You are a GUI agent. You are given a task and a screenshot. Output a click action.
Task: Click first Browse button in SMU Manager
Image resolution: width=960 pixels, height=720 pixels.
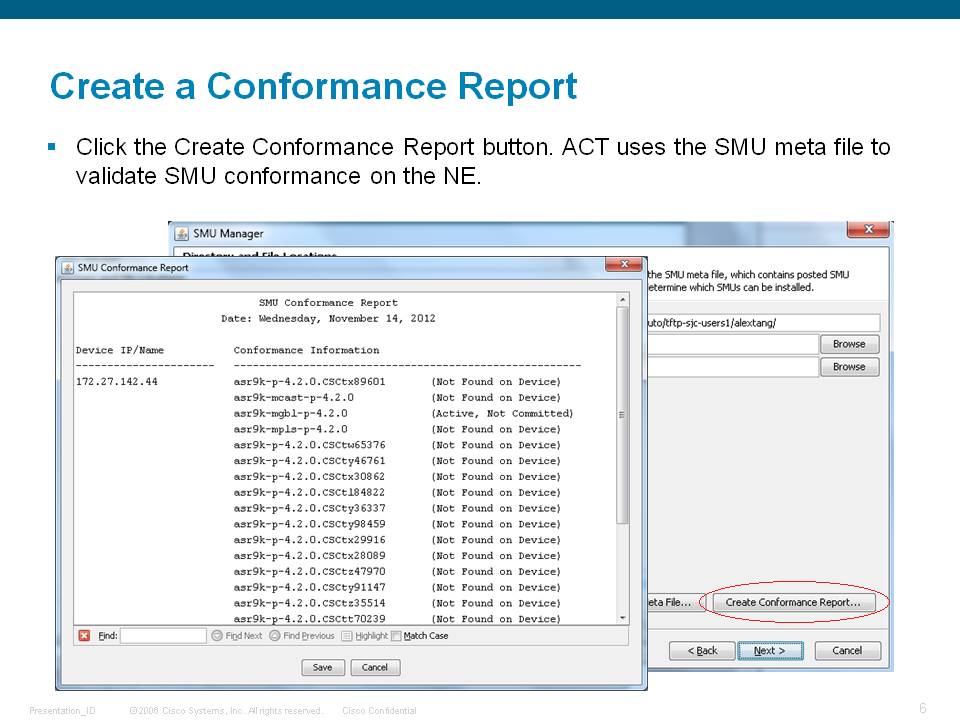[849, 344]
